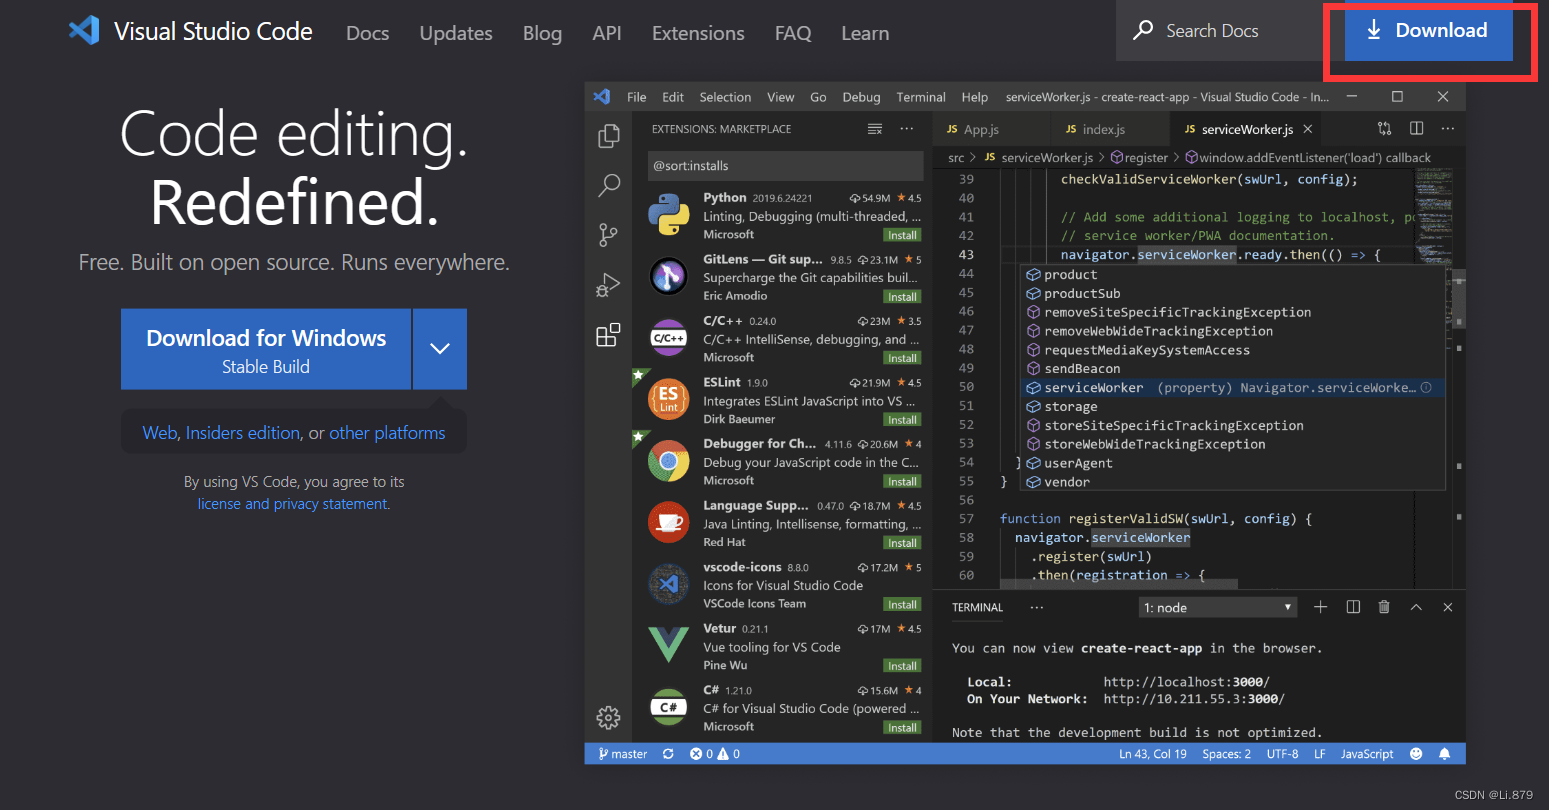Open the Selection menu
1549x810 pixels.
[x=725, y=97]
